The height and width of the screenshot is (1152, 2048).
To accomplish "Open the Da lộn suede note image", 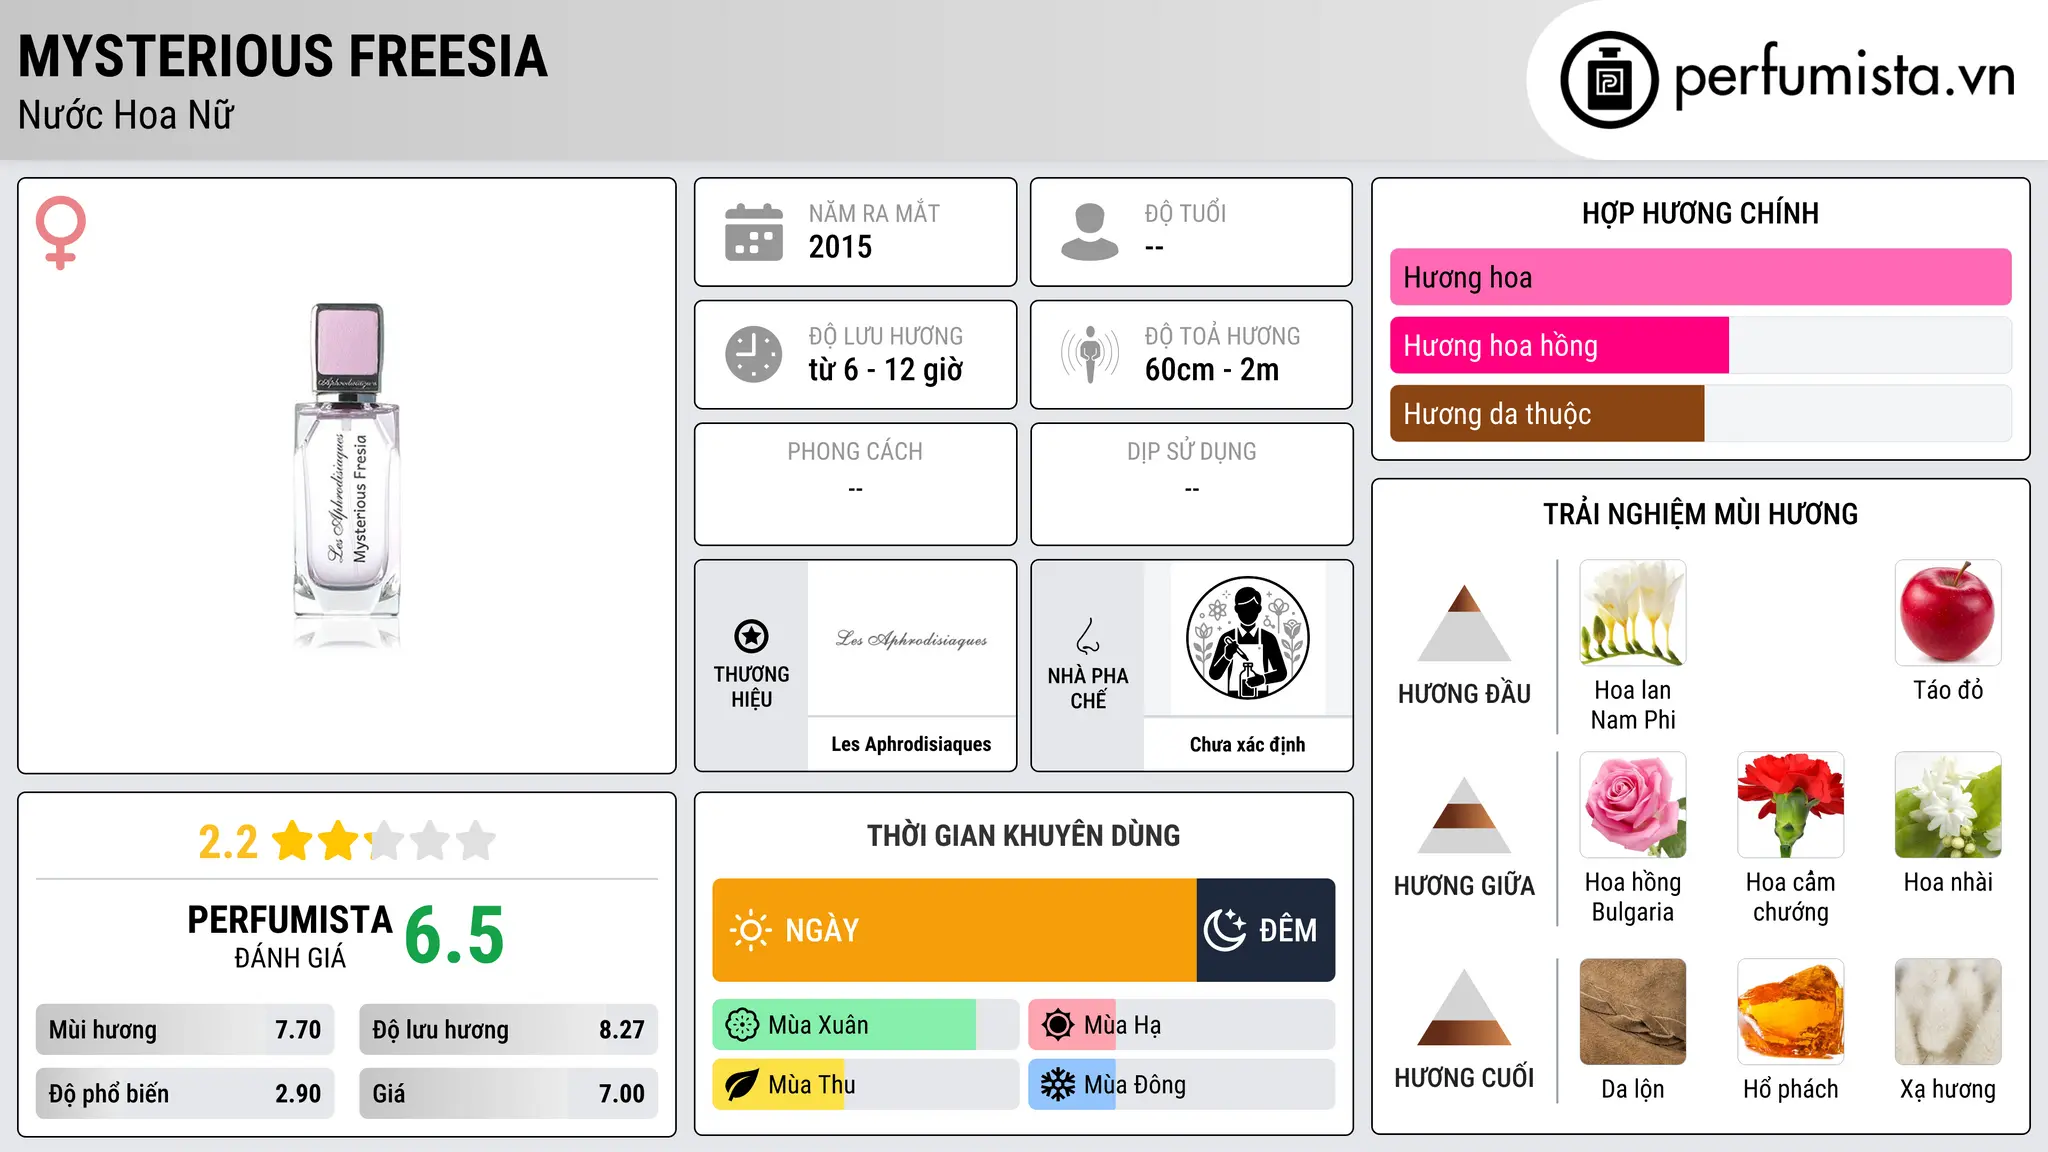I will pos(1633,1012).
